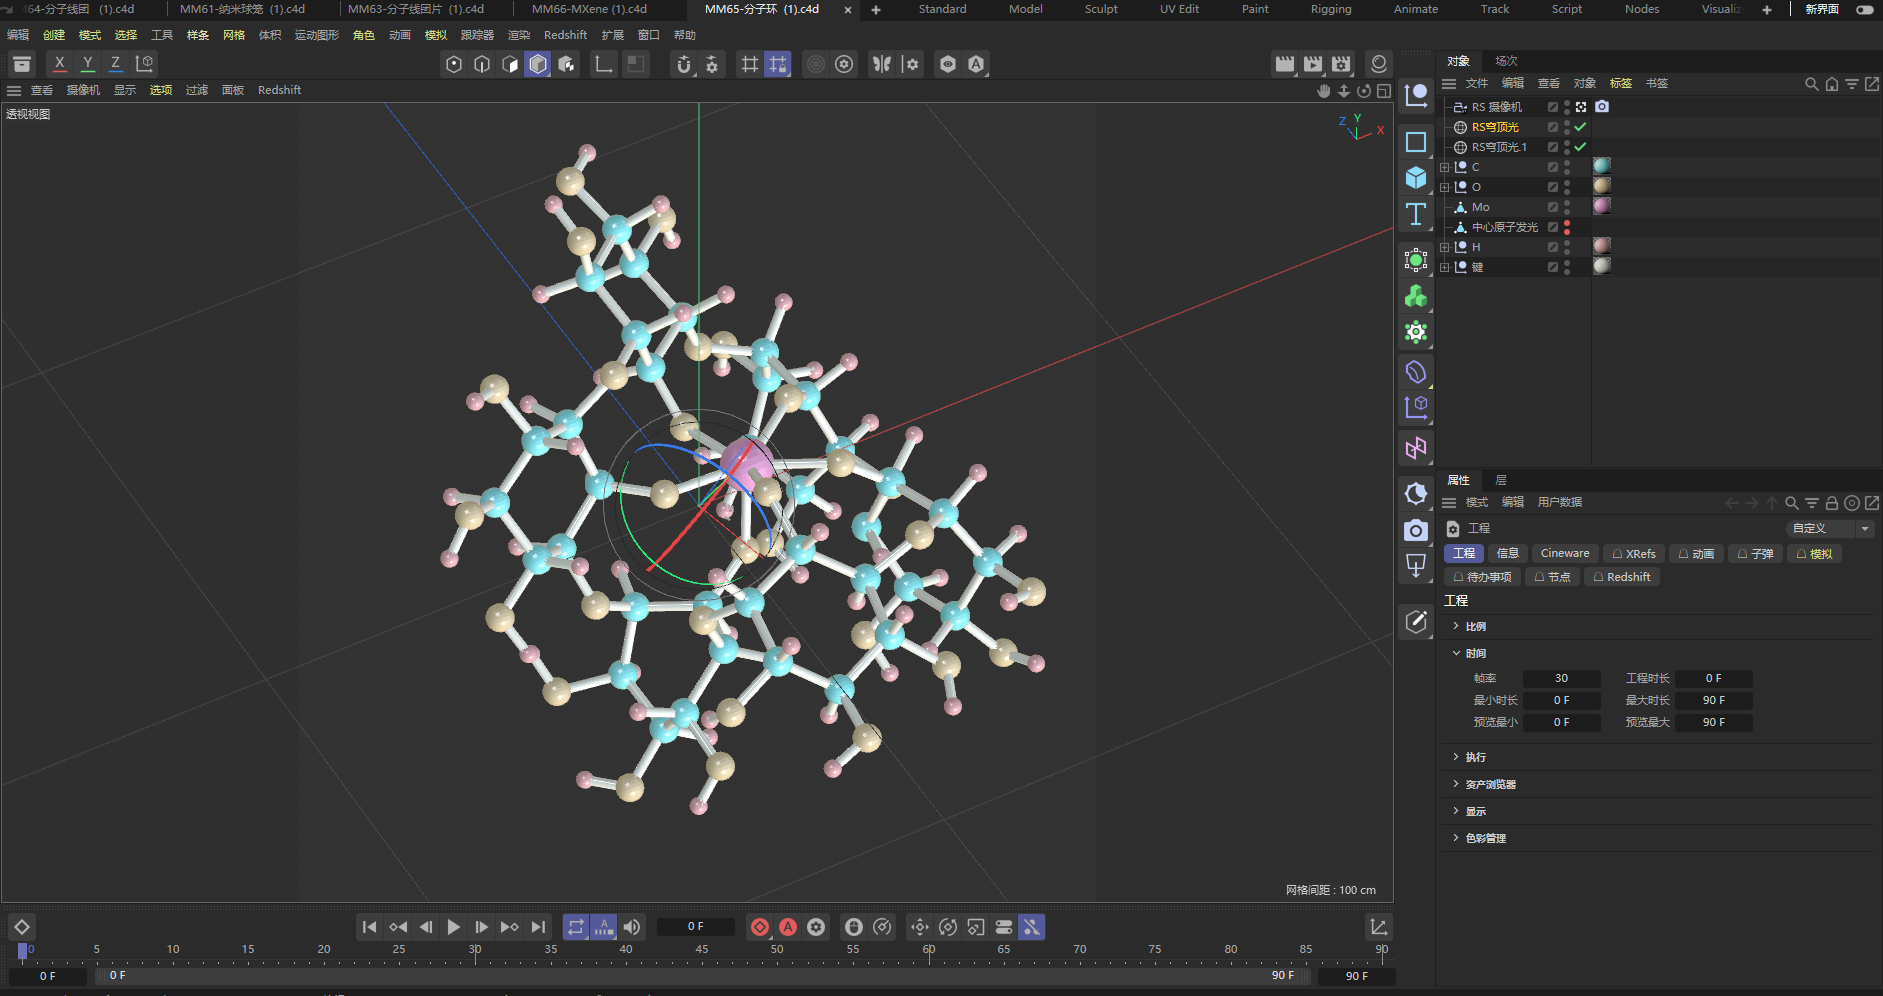Select model mode cube icon
Image resolution: width=1883 pixels, height=996 pixels.
538,64
